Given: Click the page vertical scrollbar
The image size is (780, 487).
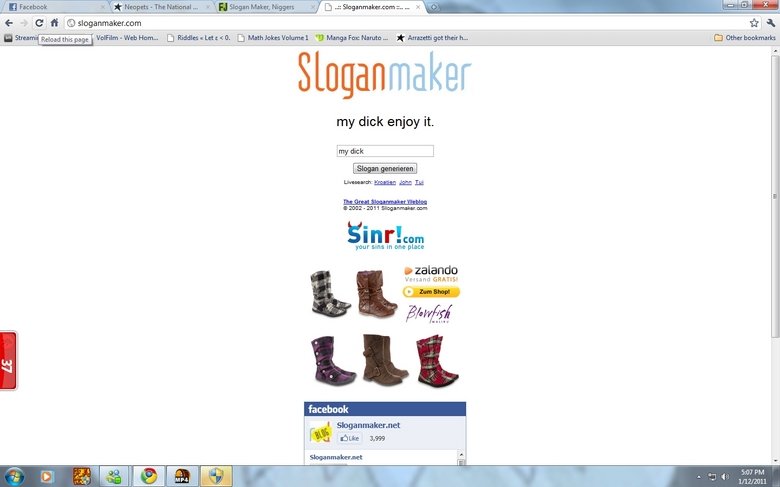Looking at the screenshot, I should (776, 196).
